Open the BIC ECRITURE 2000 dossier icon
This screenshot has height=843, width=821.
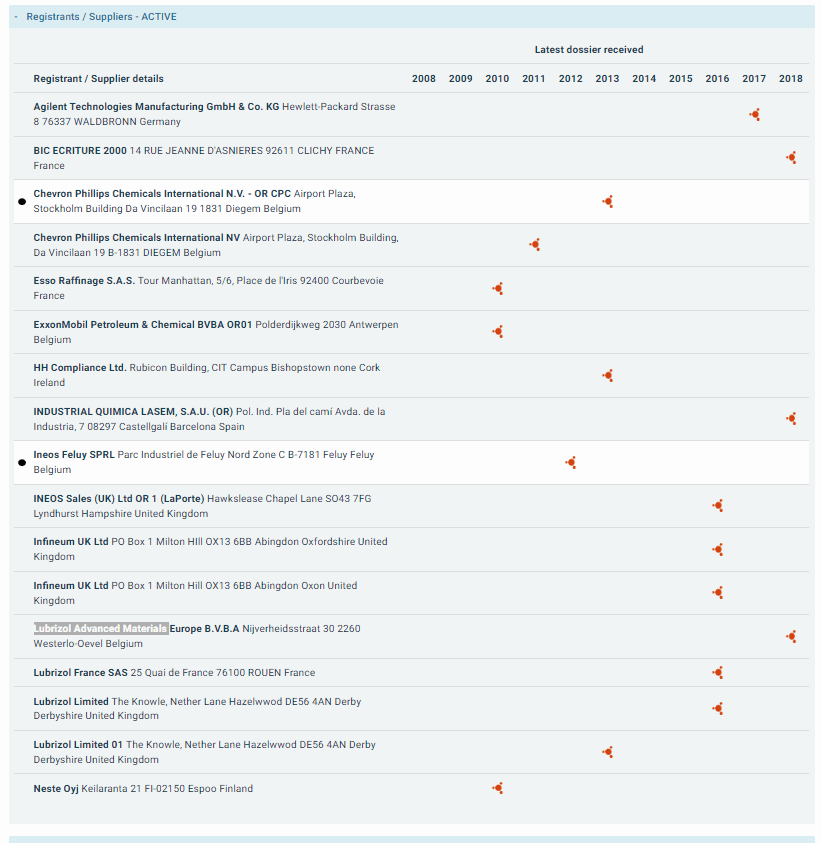791,158
